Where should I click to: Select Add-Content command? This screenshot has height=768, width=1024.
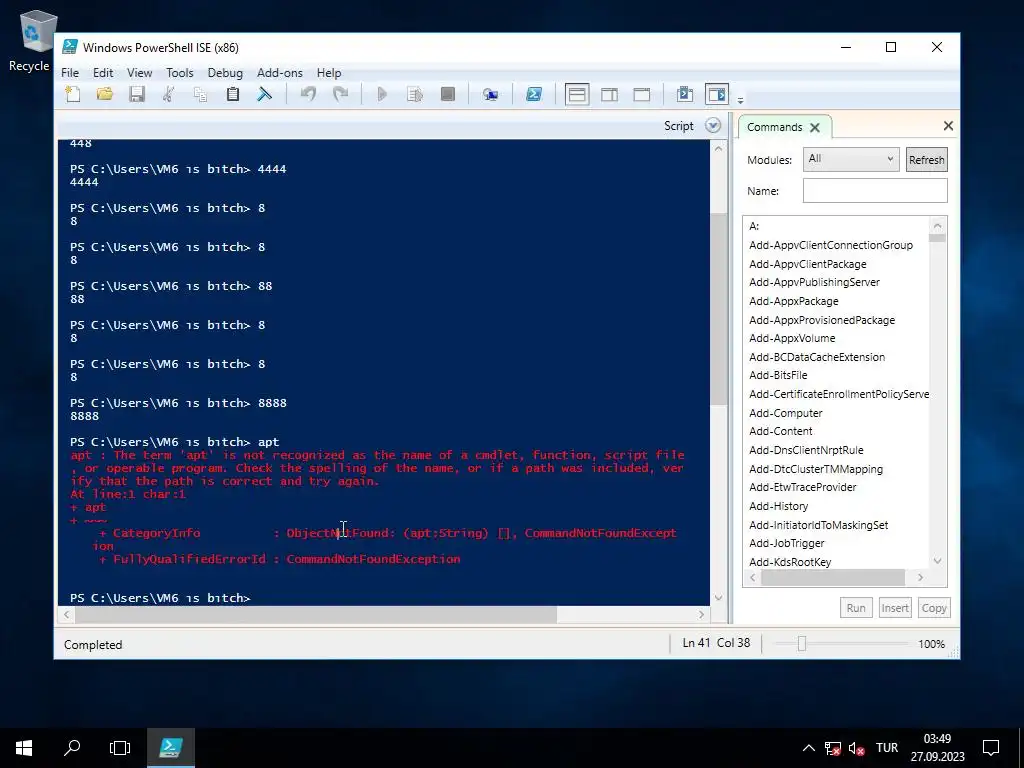click(x=780, y=432)
